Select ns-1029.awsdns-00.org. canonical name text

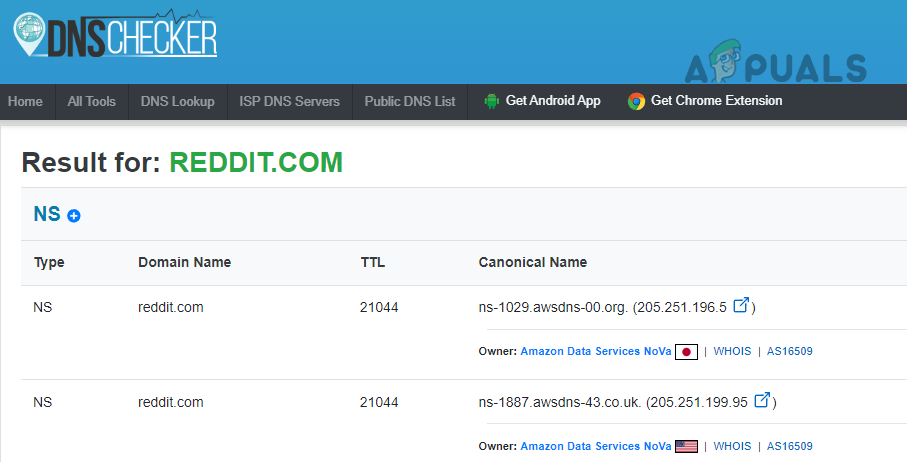553,307
